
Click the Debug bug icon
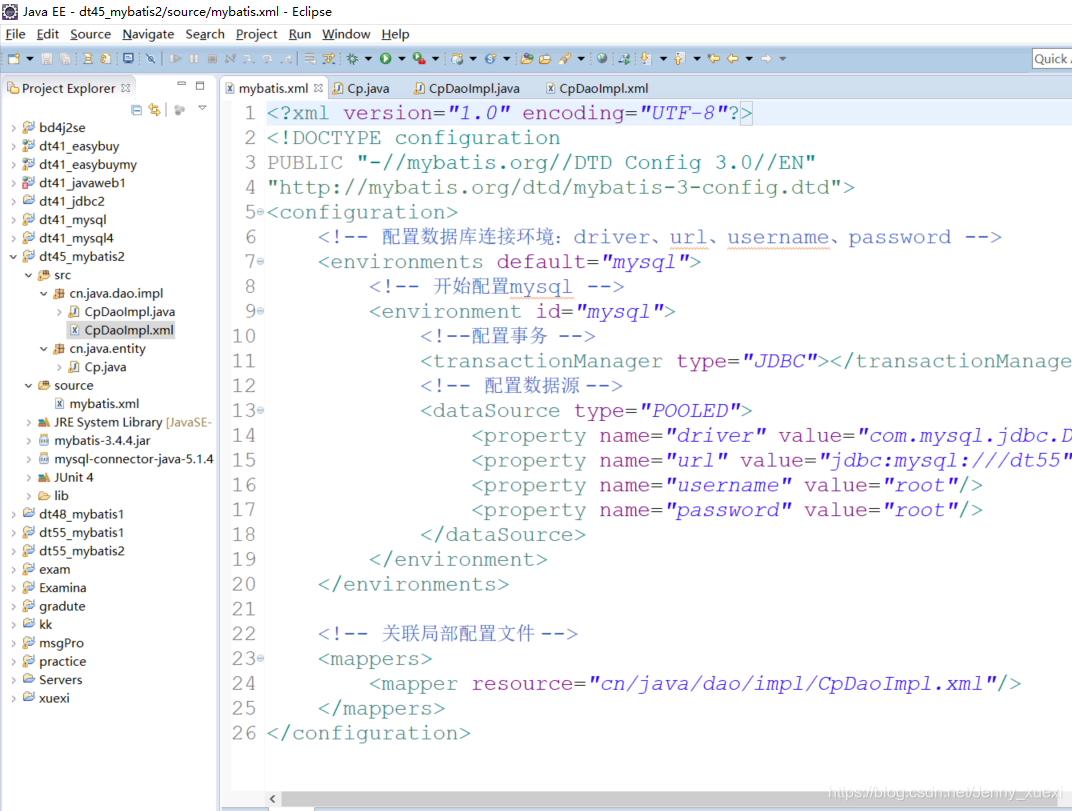click(352, 59)
